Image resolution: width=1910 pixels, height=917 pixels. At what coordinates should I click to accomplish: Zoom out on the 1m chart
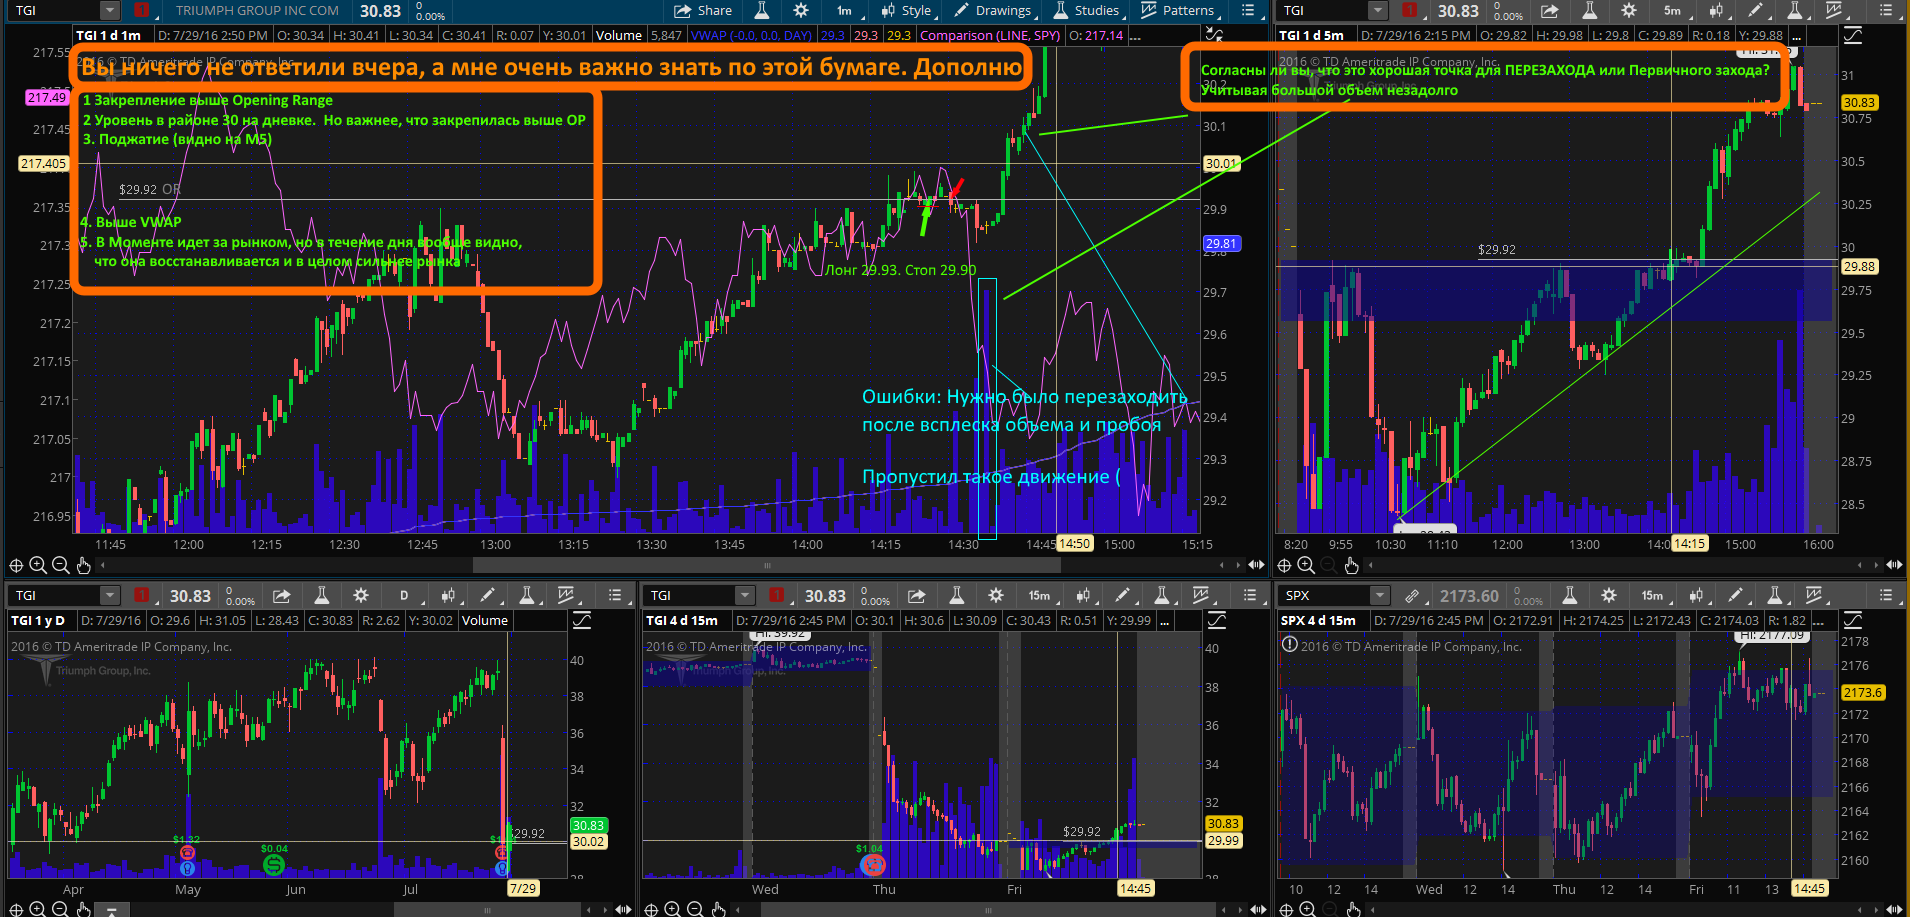[60, 565]
